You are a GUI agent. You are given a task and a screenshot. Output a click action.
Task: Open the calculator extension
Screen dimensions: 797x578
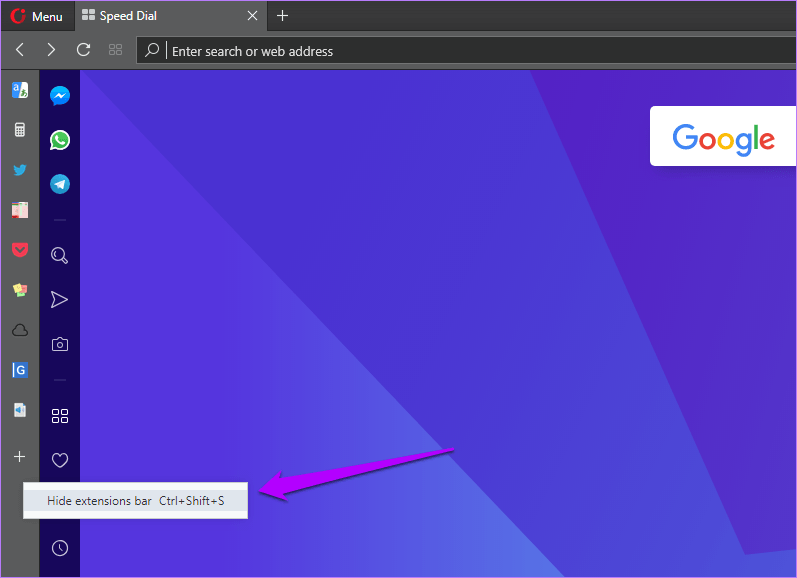point(20,130)
